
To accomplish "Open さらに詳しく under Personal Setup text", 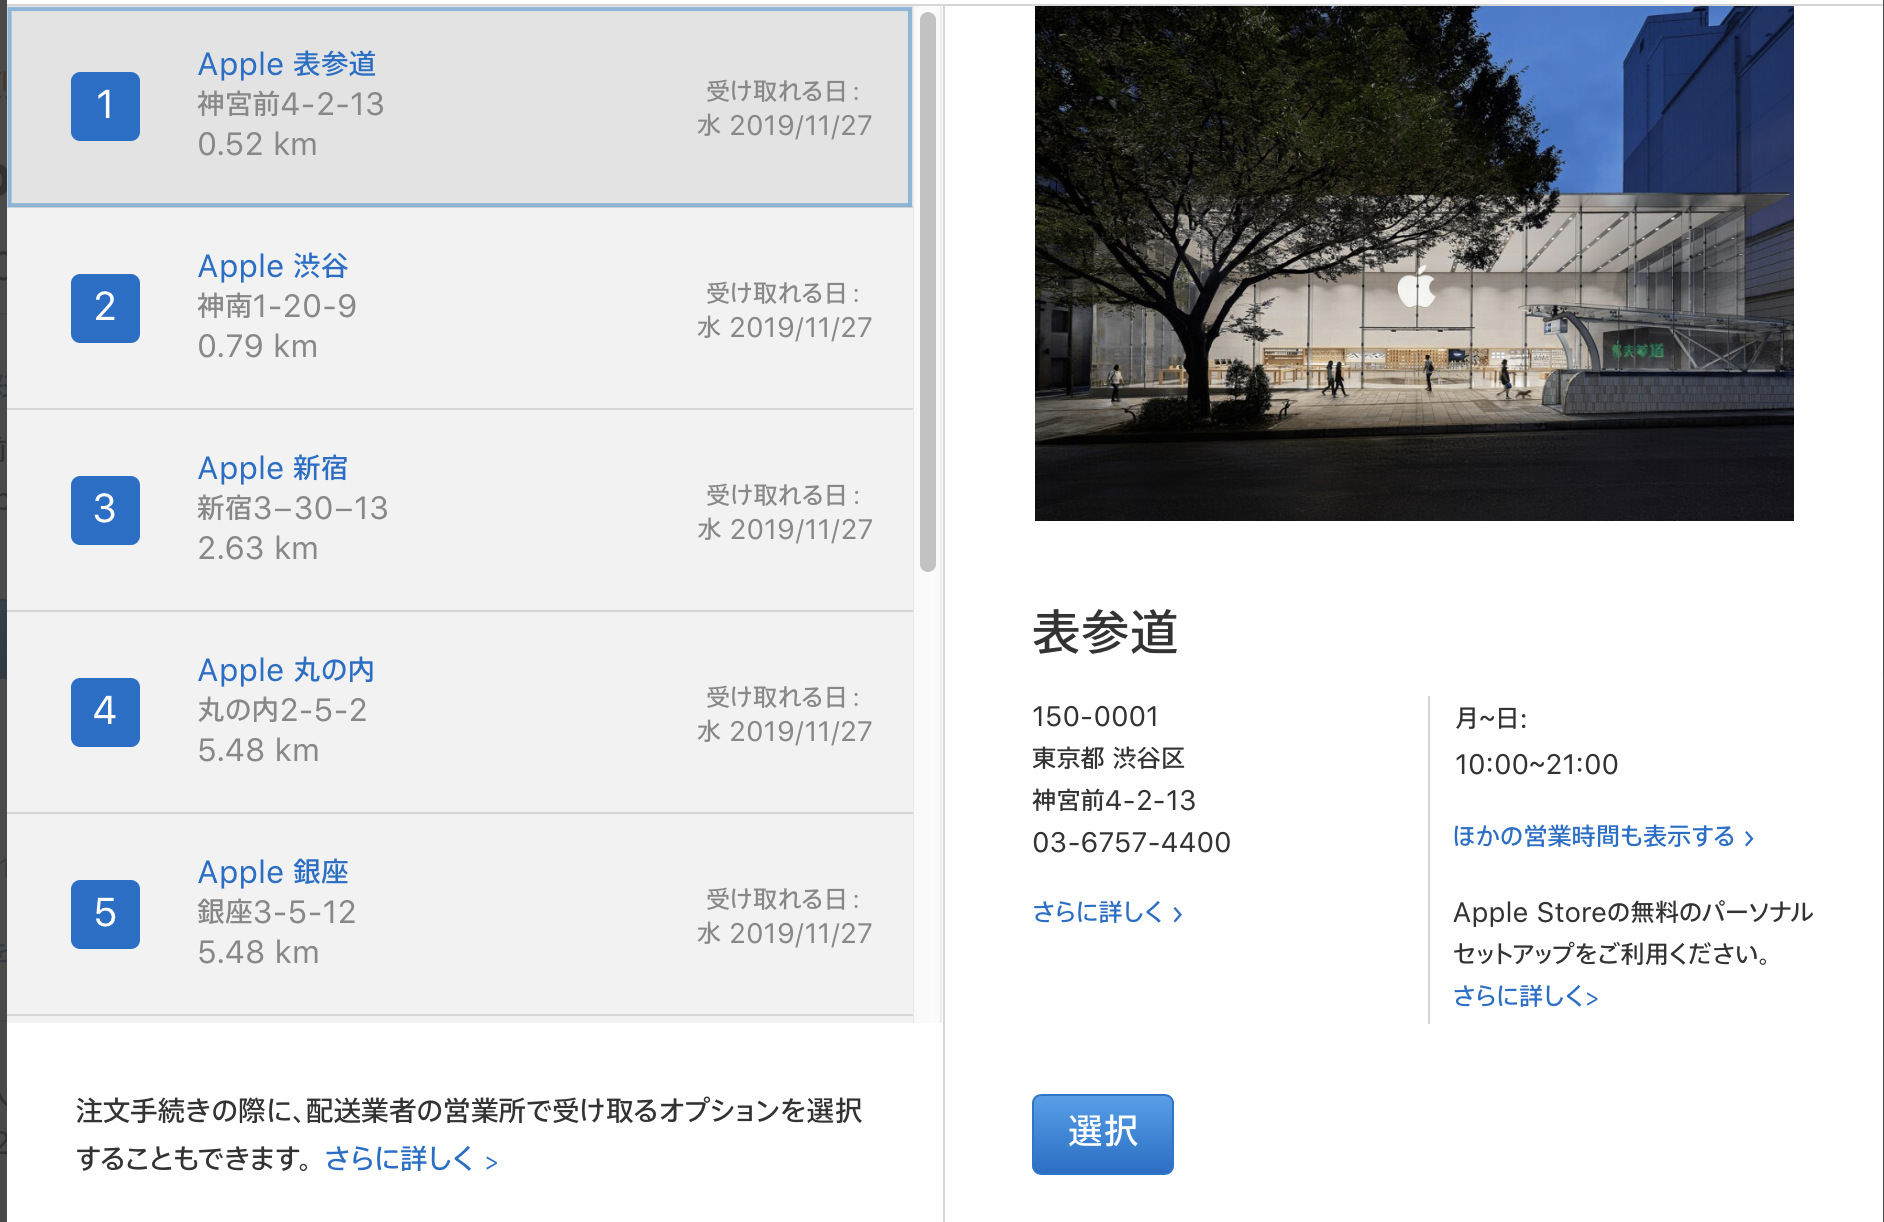I will [1524, 996].
